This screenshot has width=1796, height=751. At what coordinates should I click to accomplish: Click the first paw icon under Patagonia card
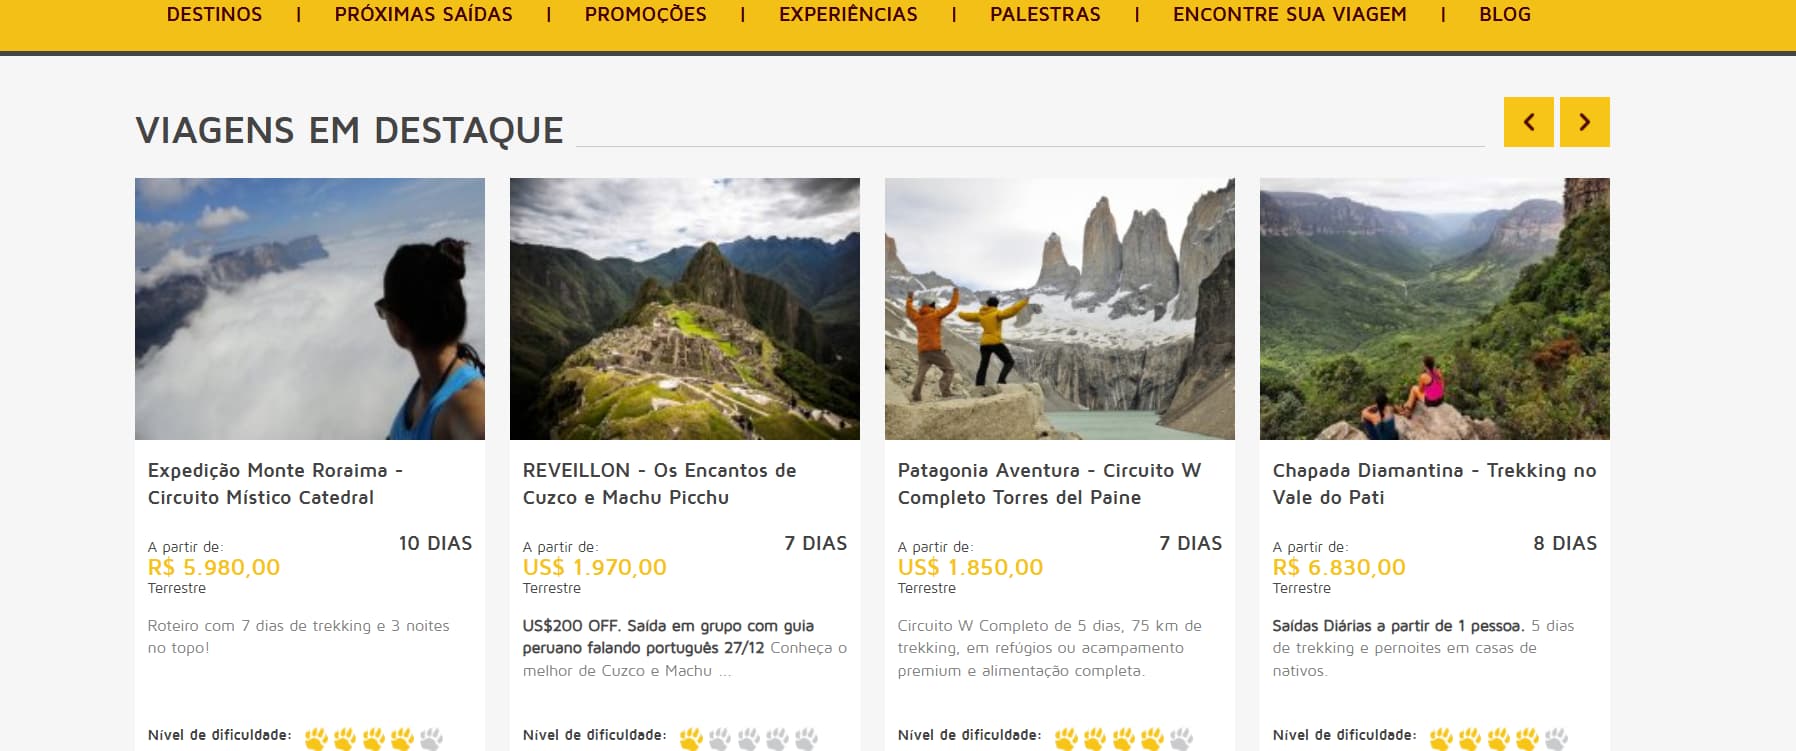coord(1066,739)
